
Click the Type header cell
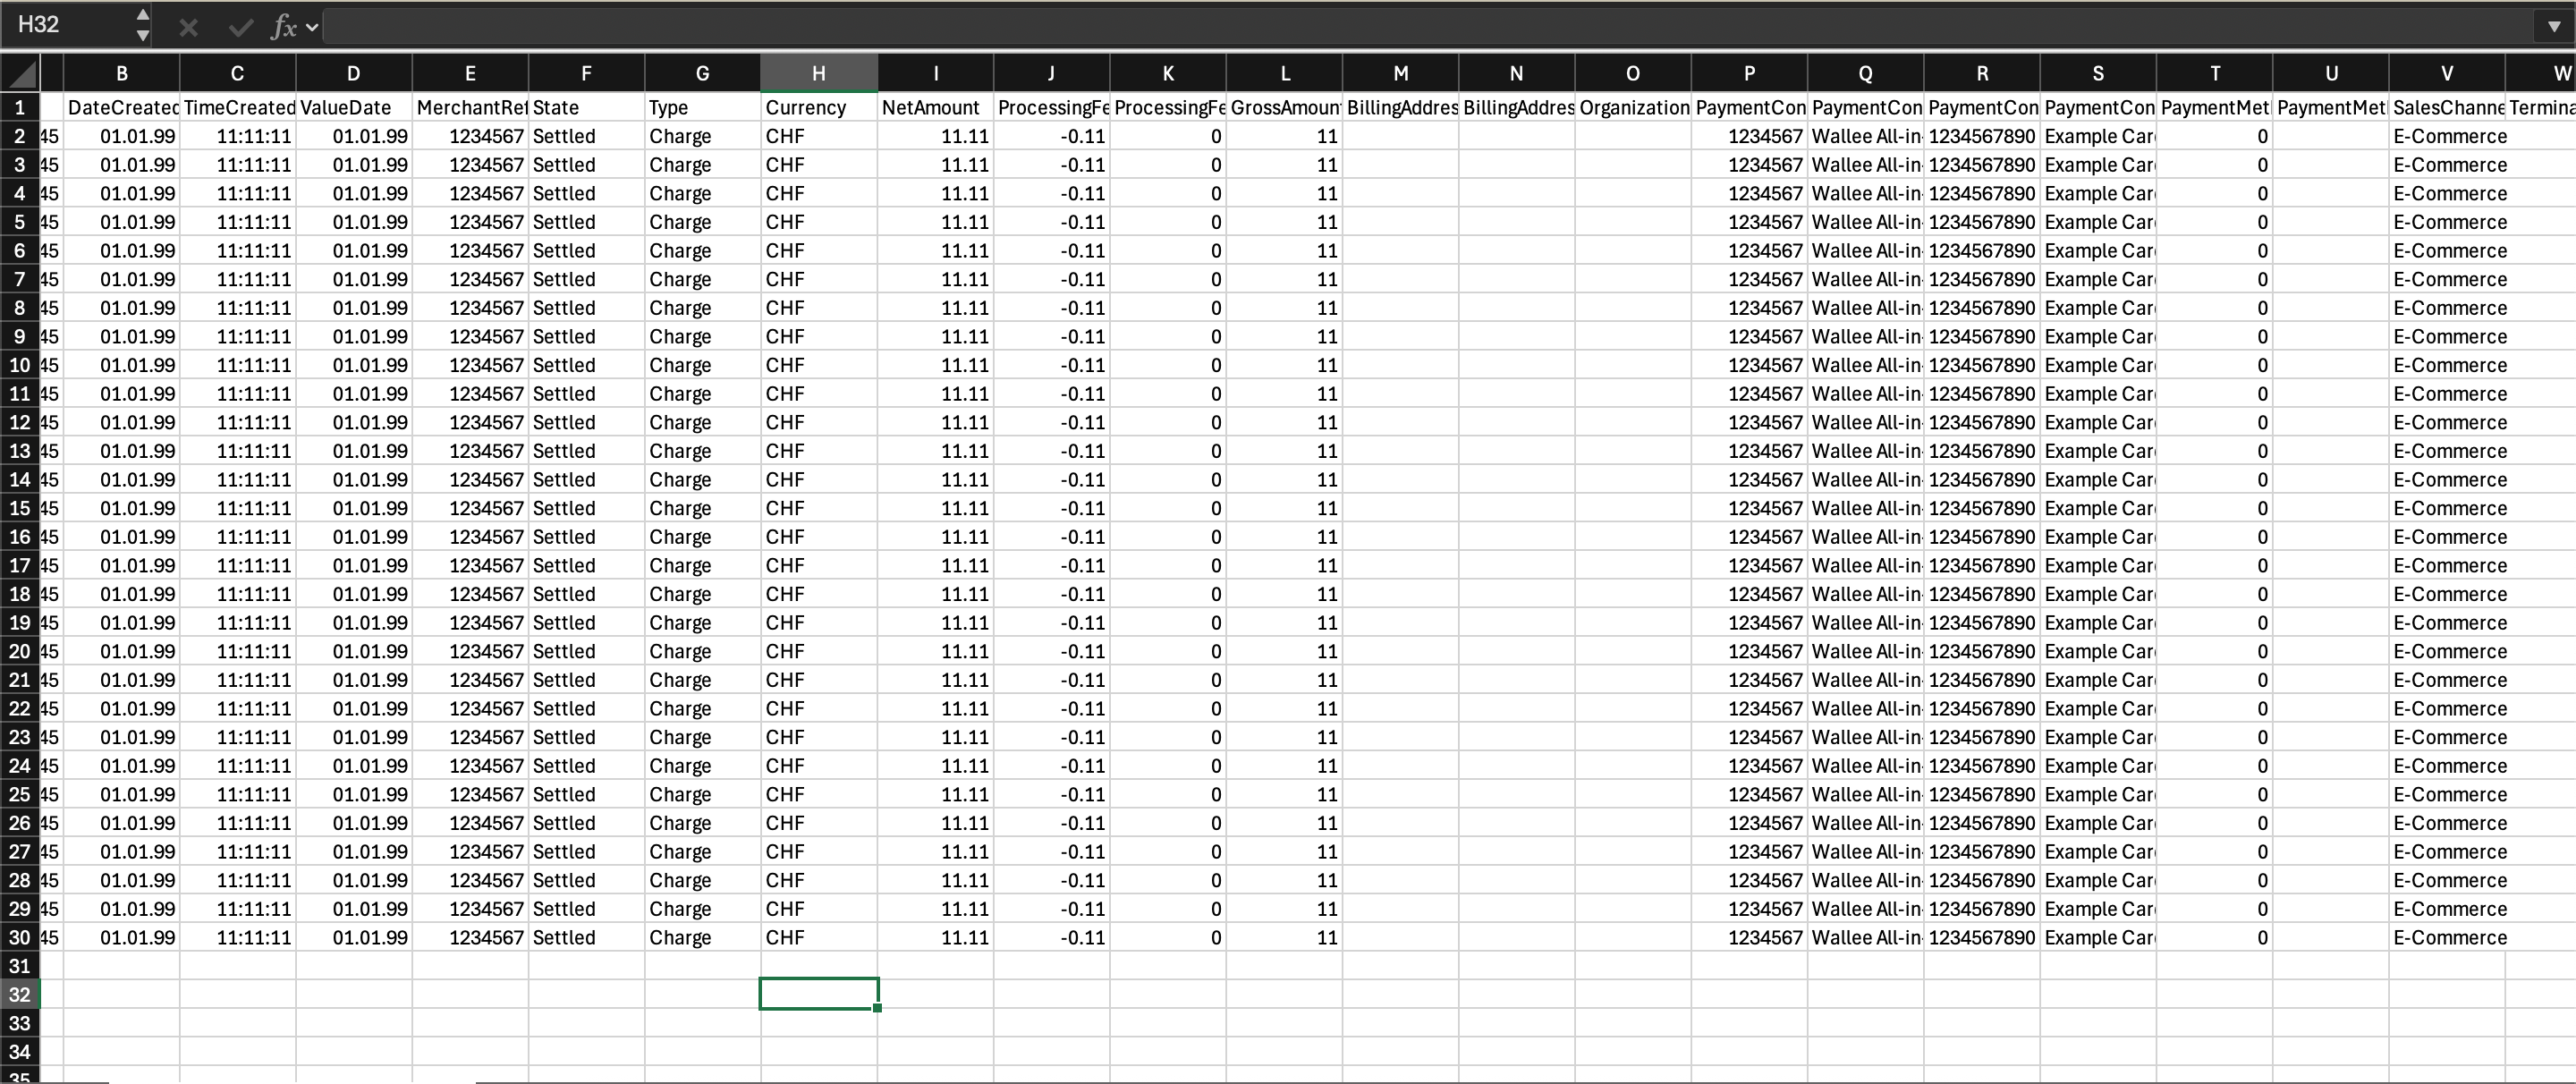click(x=702, y=107)
